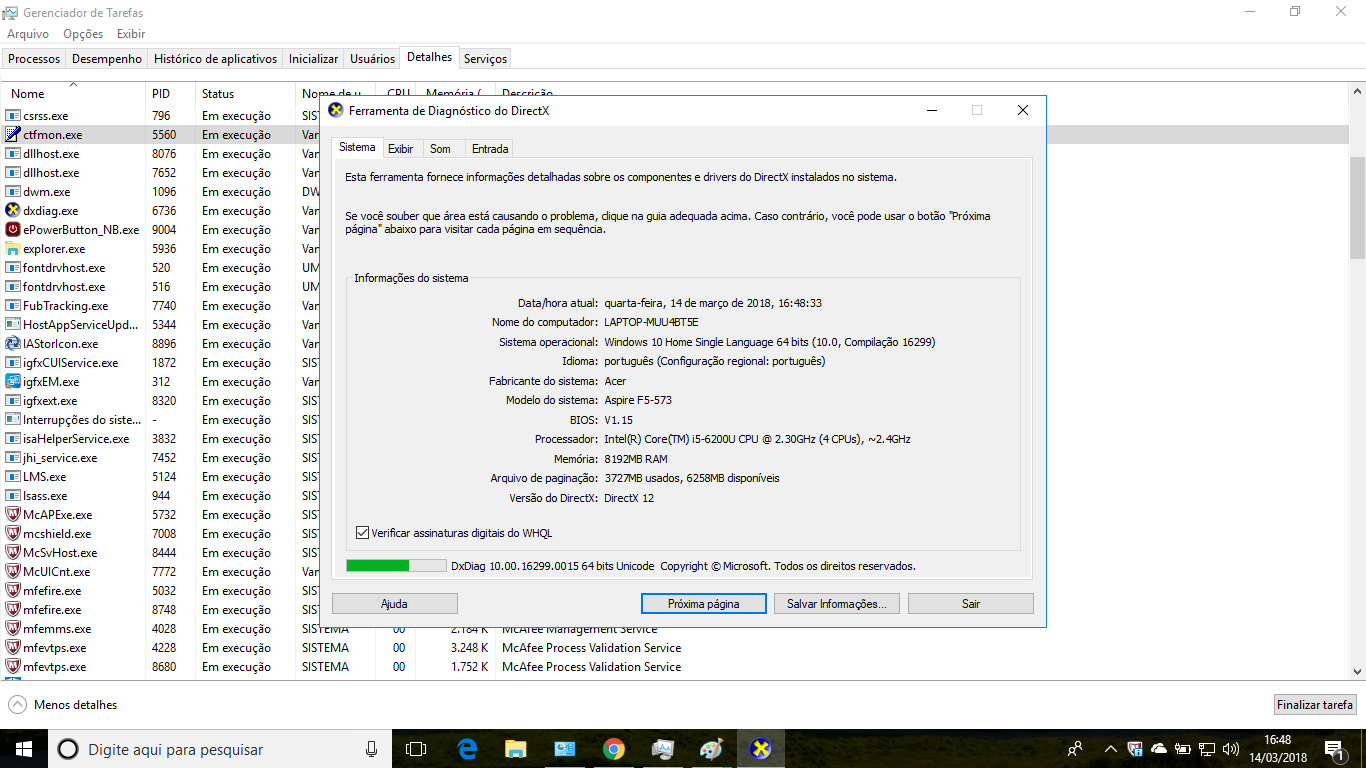The image size is (1366, 768).
Task: Click the McUICnt.exe shield icon
Action: click(13, 572)
